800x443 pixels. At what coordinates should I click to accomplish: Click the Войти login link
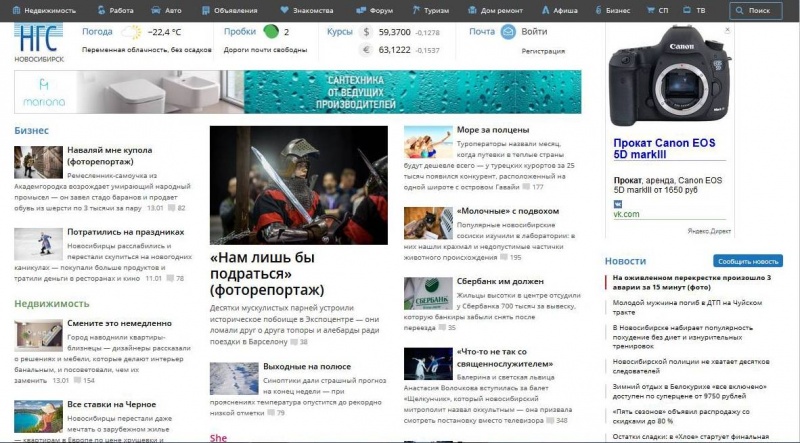pos(534,32)
